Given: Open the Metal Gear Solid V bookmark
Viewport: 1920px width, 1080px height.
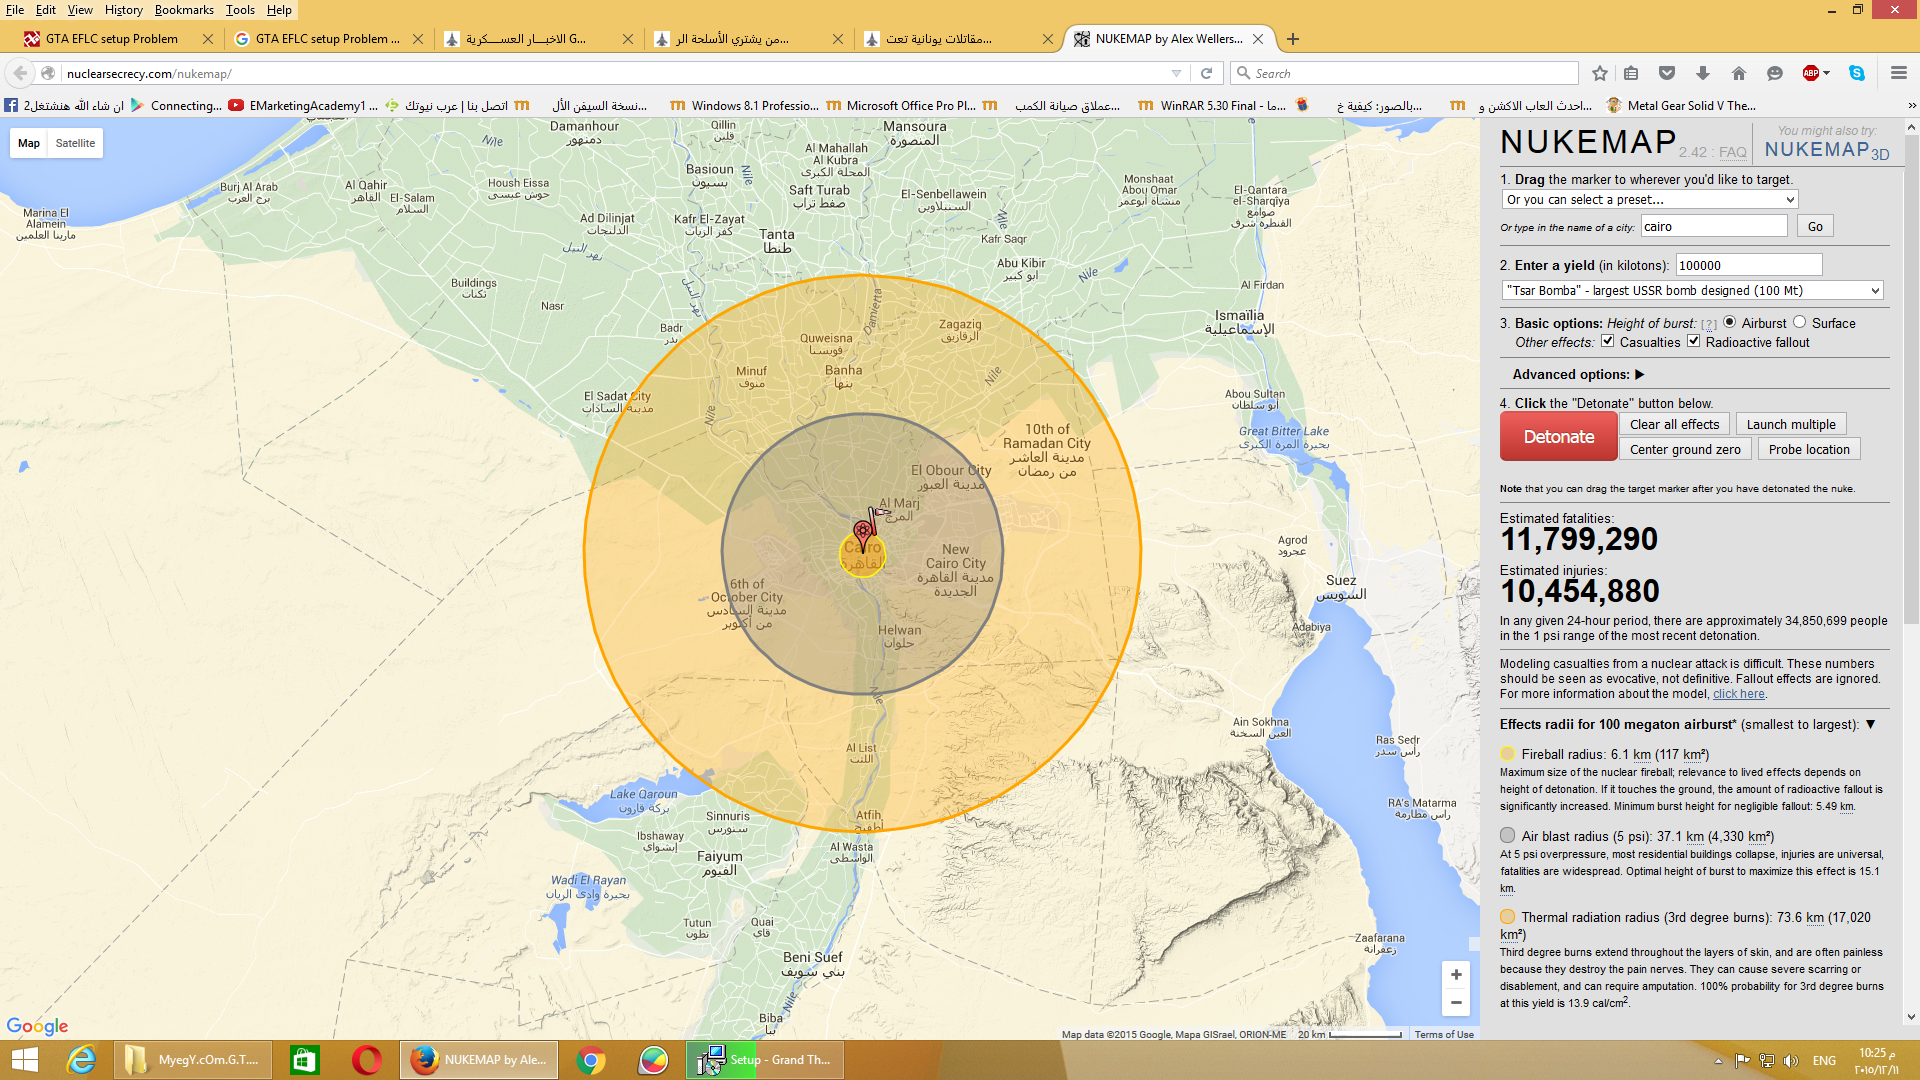Looking at the screenshot, I should [x=1681, y=105].
